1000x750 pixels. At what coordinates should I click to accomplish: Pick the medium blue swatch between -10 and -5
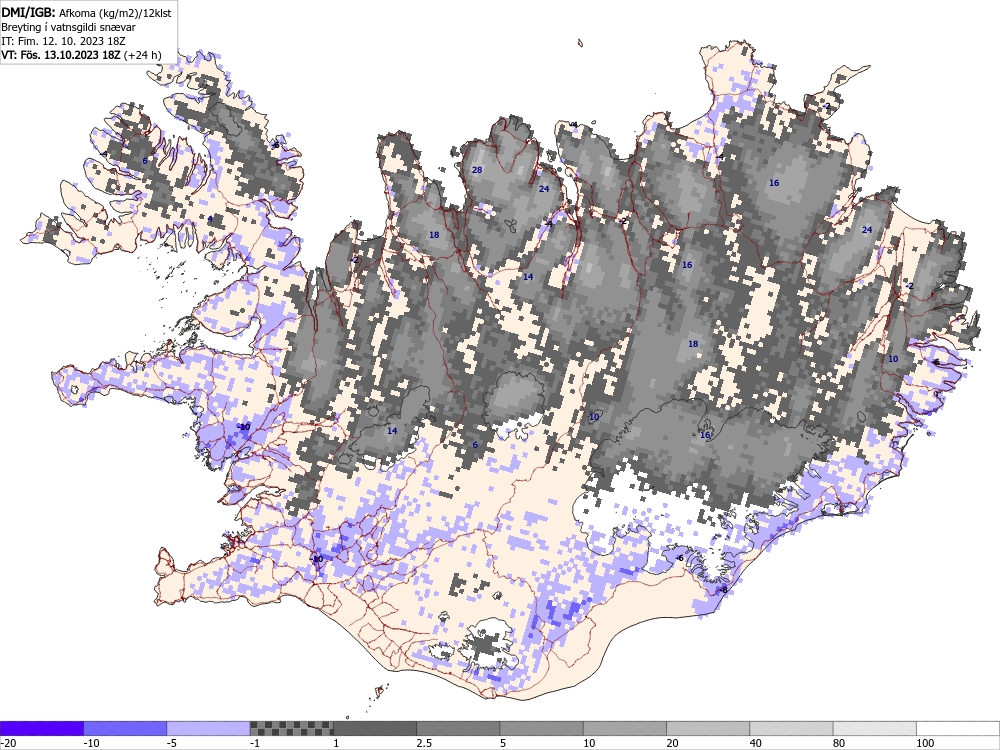125,728
